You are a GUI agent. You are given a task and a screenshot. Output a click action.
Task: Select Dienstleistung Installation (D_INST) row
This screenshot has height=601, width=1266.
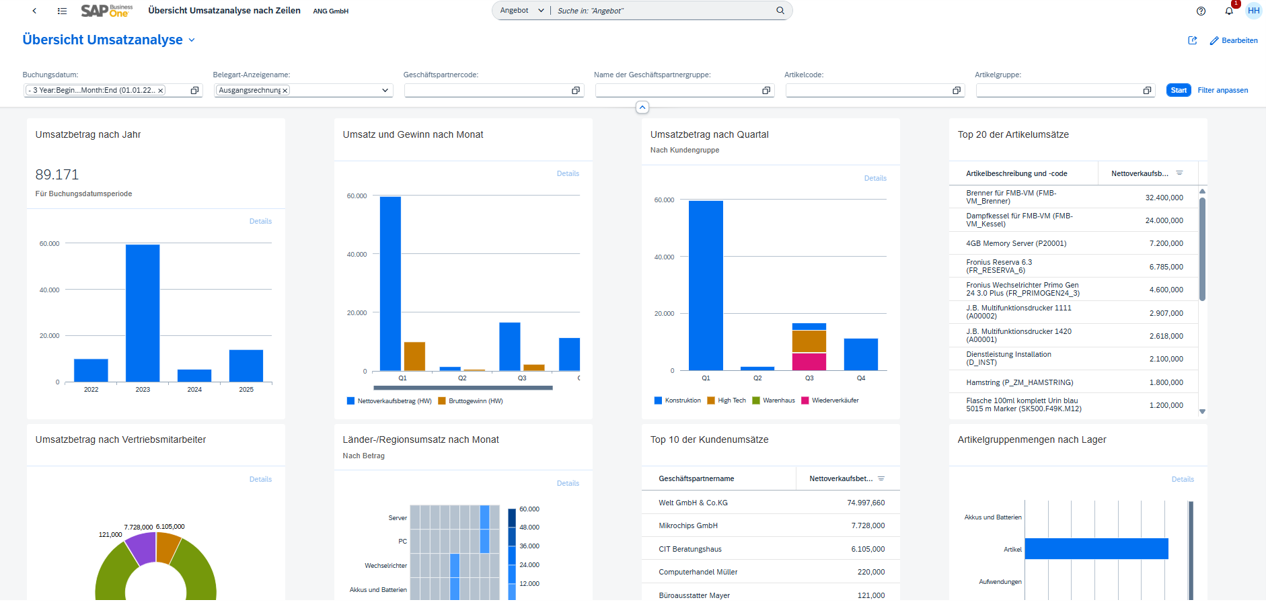(1073, 358)
